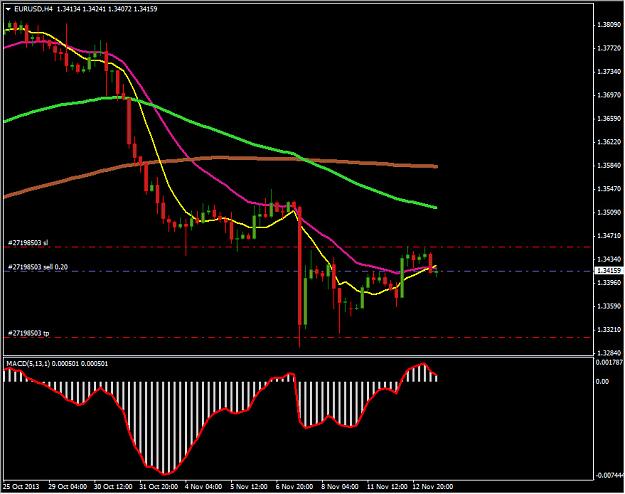
Task: Click the small triangle before EURUSD,H4
Action: pos(8,9)
